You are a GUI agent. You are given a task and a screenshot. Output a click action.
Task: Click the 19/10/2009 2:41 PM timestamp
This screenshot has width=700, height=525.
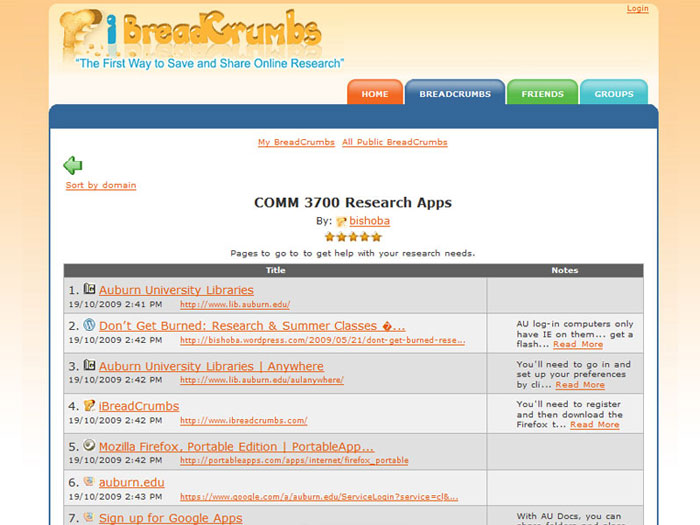115,304
